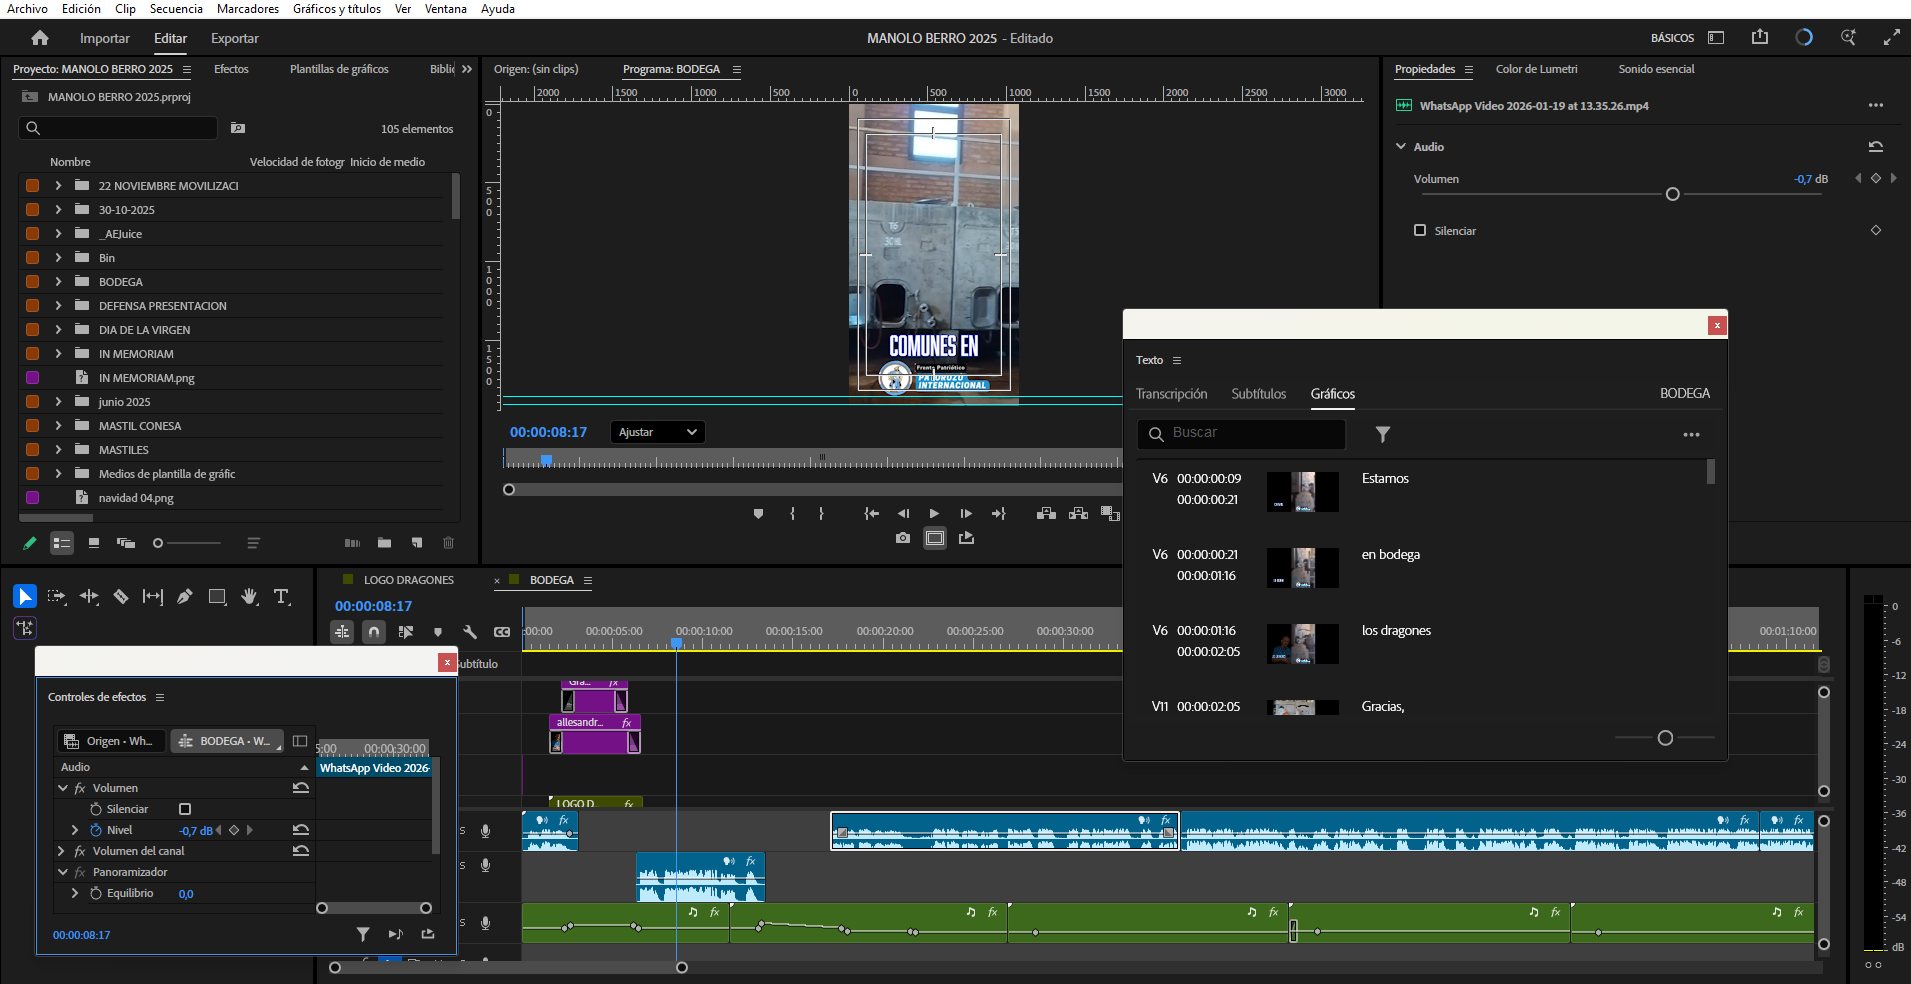Viewport: 1911px width, 984px height.
Task: Select the Ripple Edit tool
Action: click(89, 597)
